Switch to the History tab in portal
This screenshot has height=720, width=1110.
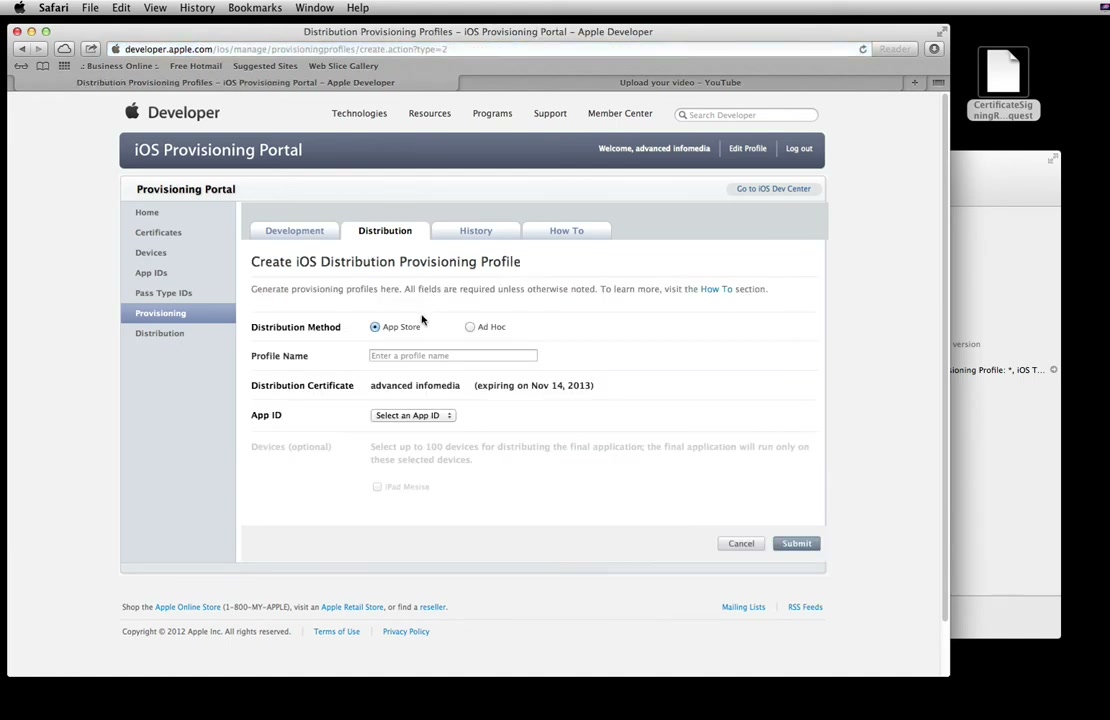(476, 231)
